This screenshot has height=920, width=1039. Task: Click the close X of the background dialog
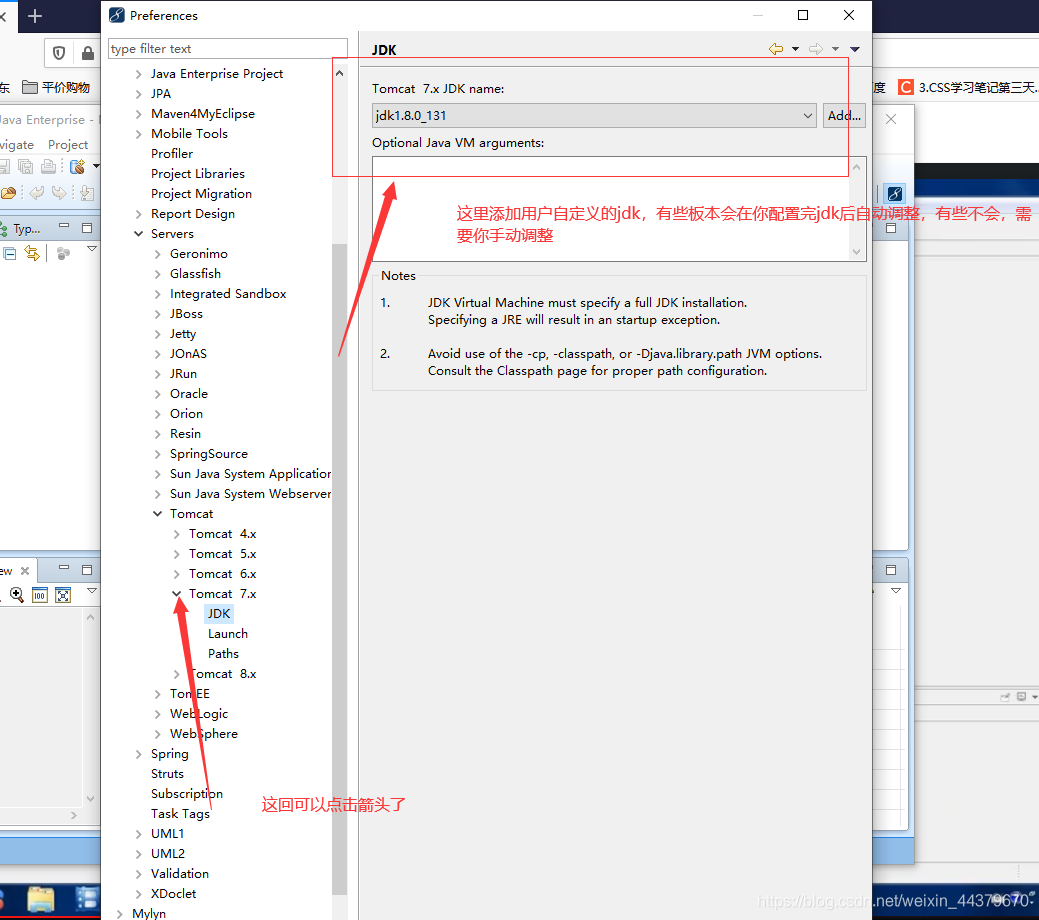pos(891,119)
